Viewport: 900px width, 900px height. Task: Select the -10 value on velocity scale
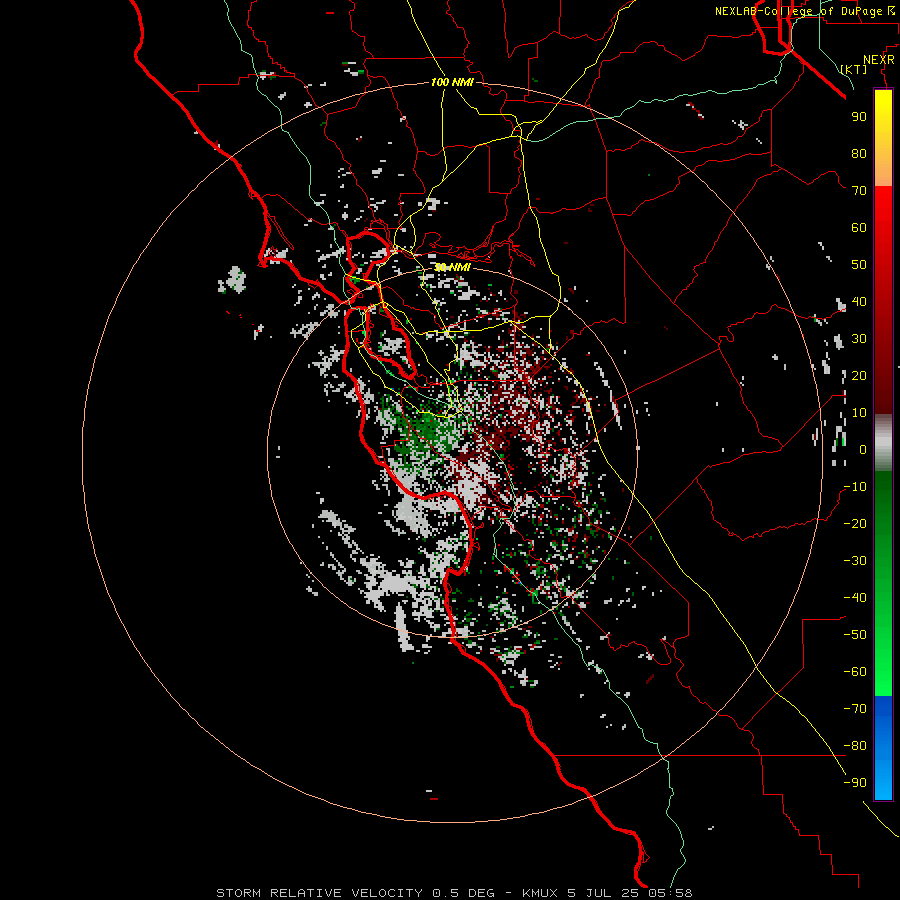point(855,487)
